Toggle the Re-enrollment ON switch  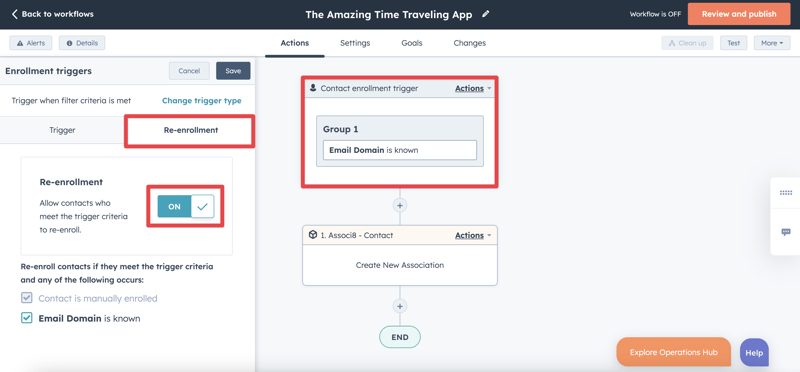pyautogui.click(x=186, y=207)
